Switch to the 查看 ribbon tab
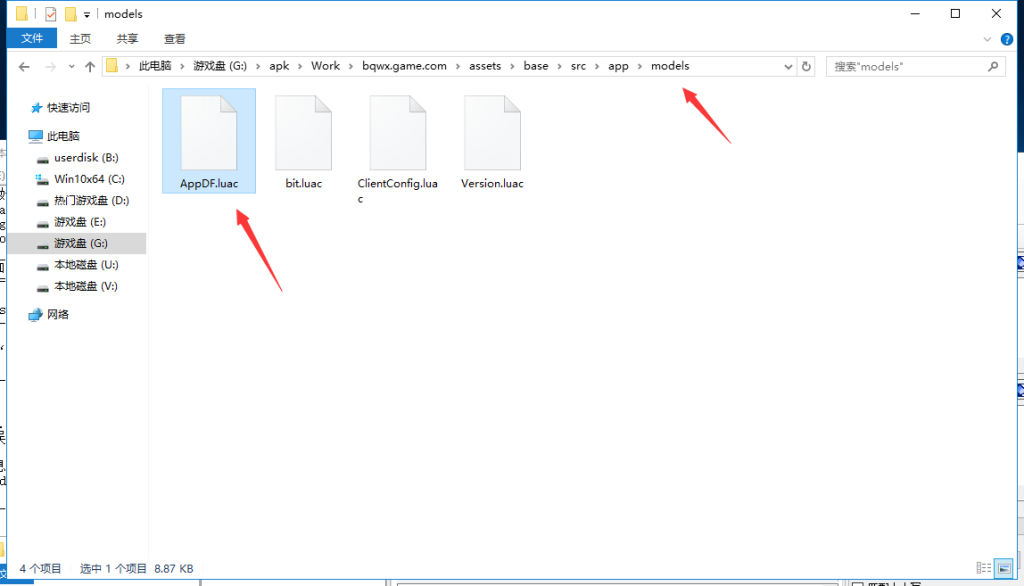The width and height of the screenshot is (1024, 586). pyautogui.click(x=174, y=39)
